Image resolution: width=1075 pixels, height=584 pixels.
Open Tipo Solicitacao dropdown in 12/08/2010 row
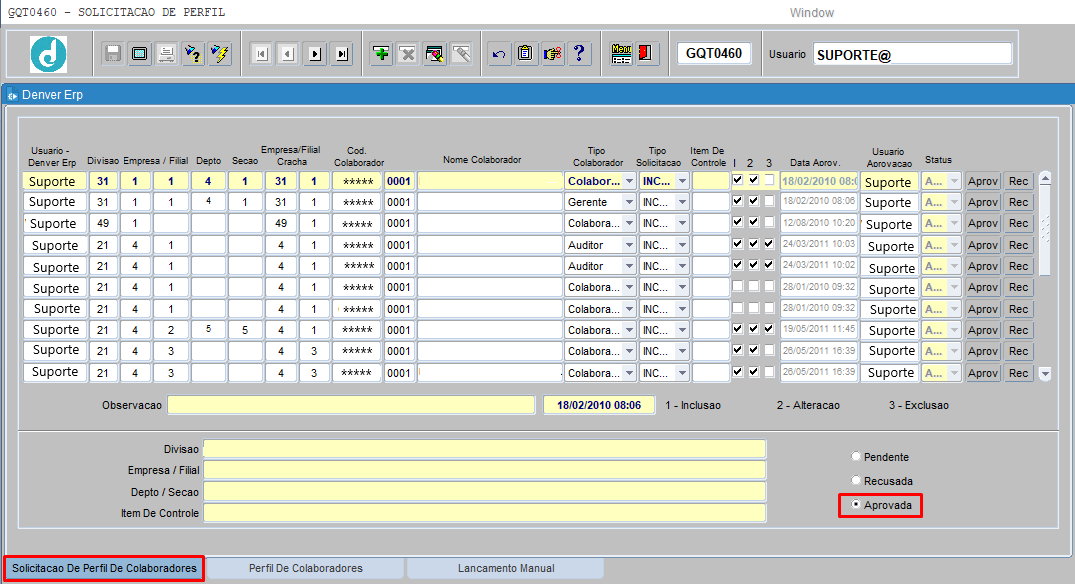point(681,223)
